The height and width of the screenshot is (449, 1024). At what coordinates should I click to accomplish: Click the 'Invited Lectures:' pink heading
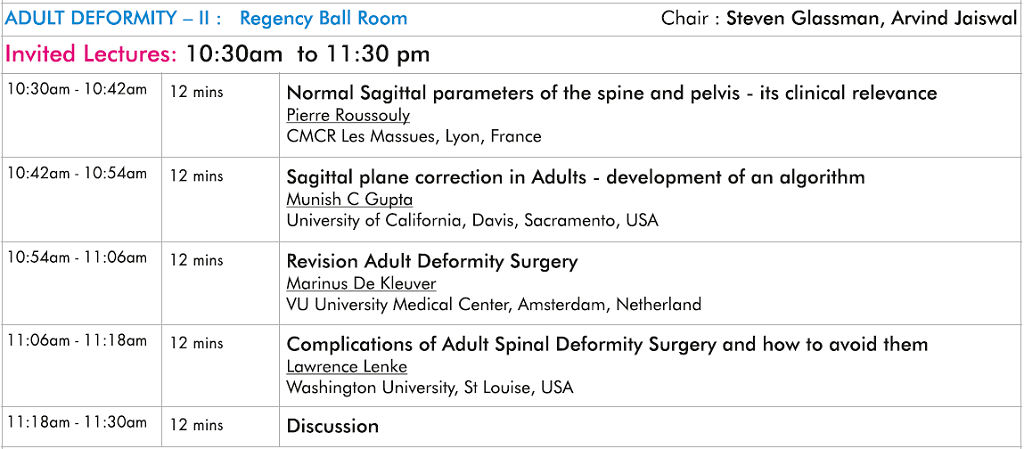tap(91, 54)
